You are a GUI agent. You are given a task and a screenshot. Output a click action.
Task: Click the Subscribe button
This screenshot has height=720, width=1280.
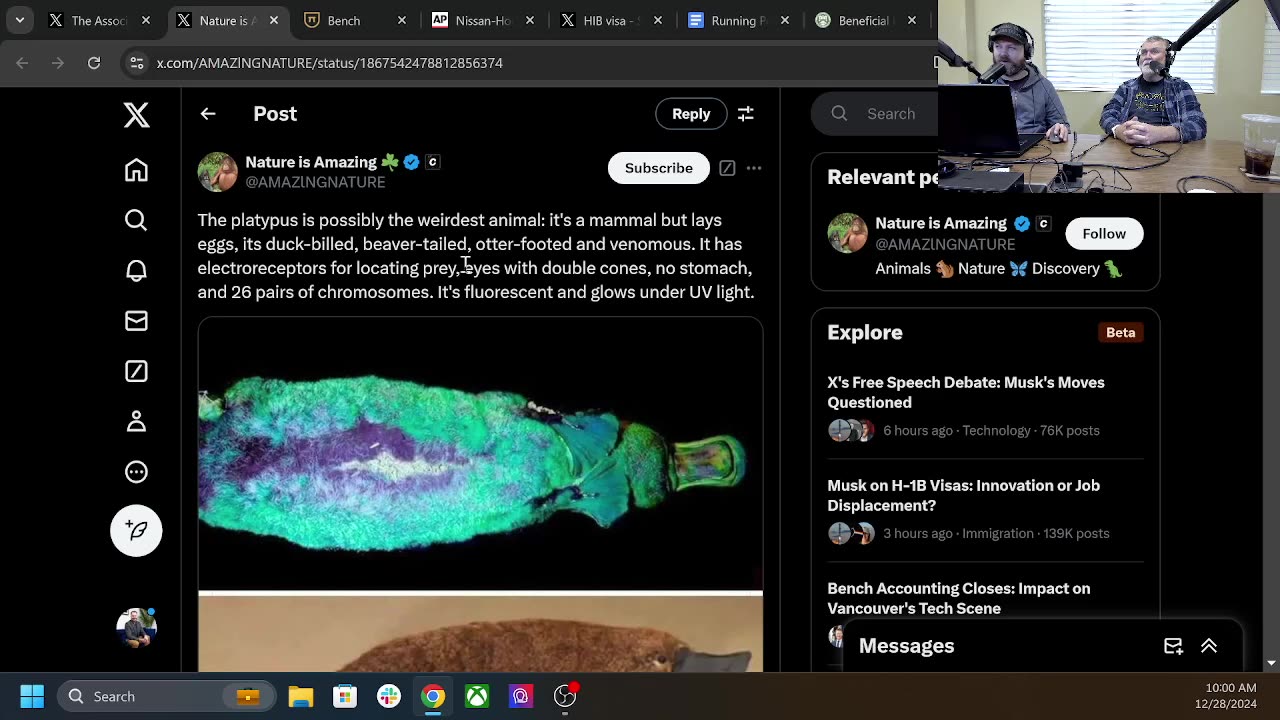point(658,168)
